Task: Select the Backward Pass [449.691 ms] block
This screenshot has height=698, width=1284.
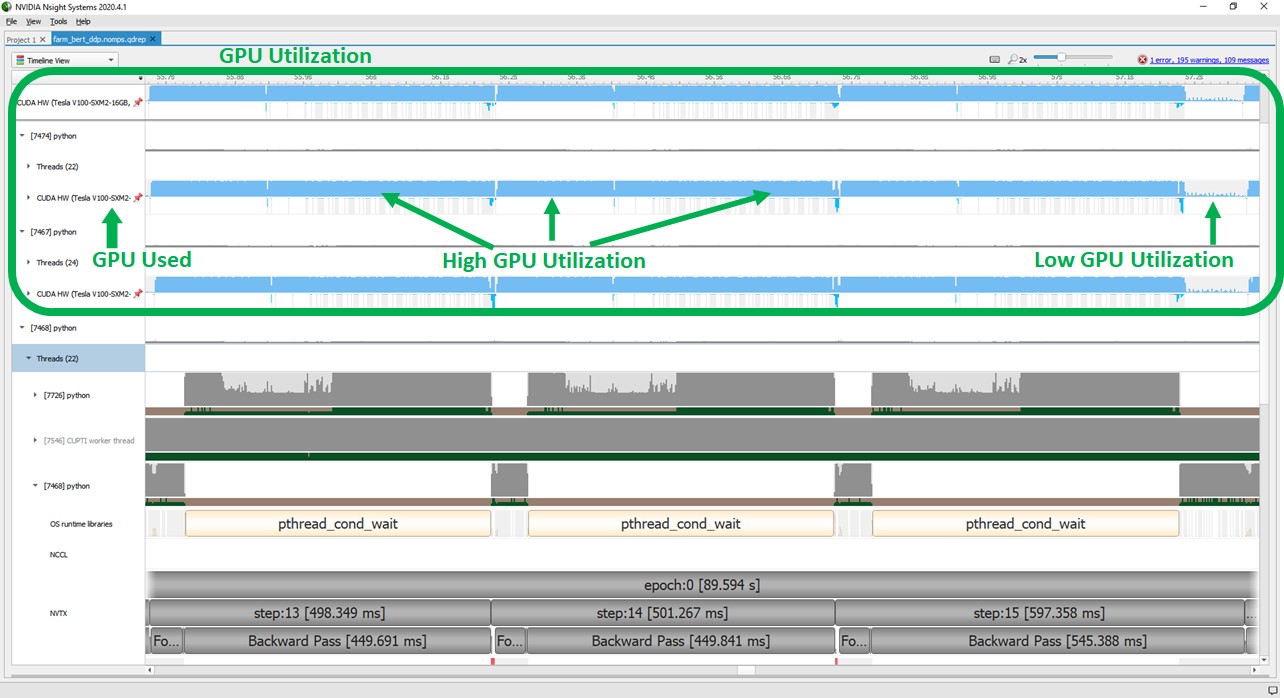Action: 337,641
